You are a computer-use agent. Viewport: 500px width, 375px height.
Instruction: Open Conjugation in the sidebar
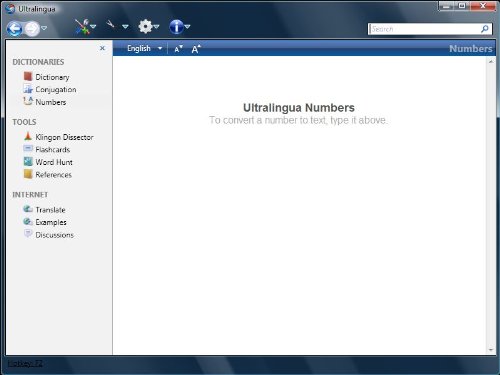(56, 89)
